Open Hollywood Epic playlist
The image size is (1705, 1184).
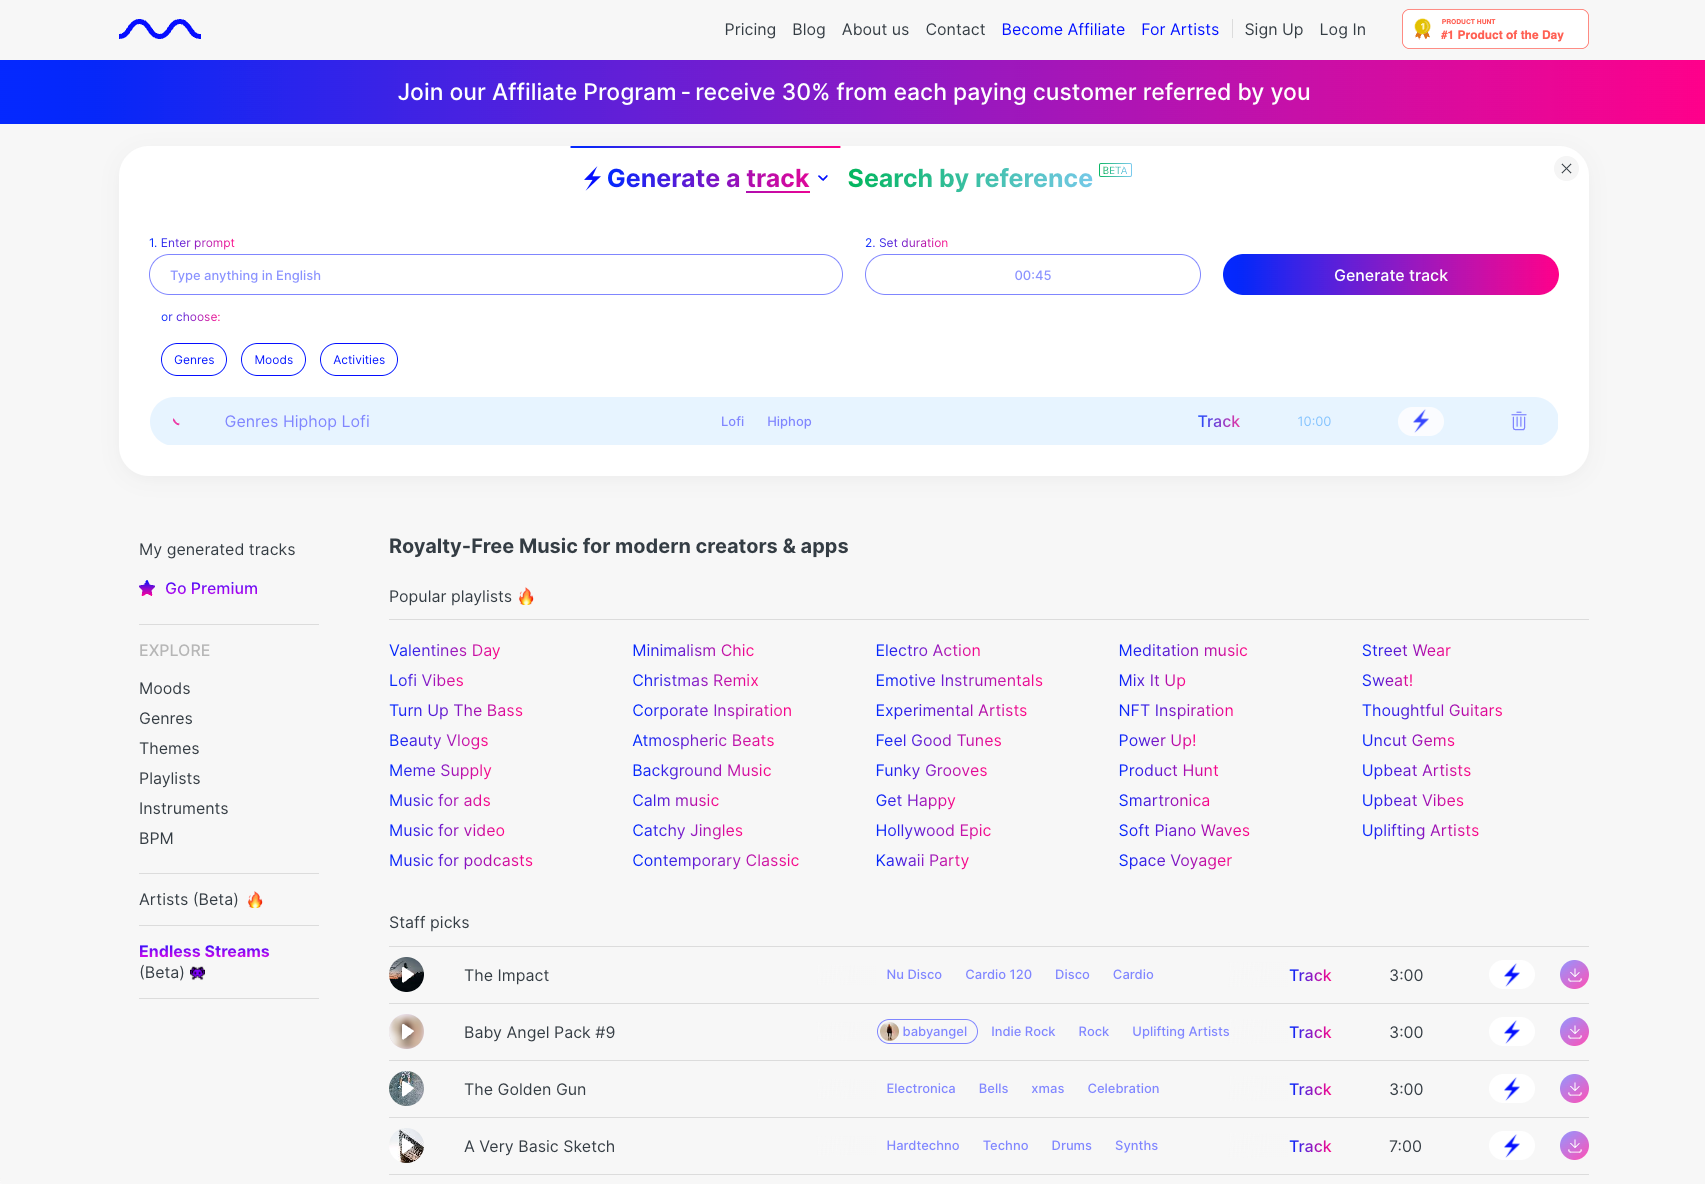[933, 830]
